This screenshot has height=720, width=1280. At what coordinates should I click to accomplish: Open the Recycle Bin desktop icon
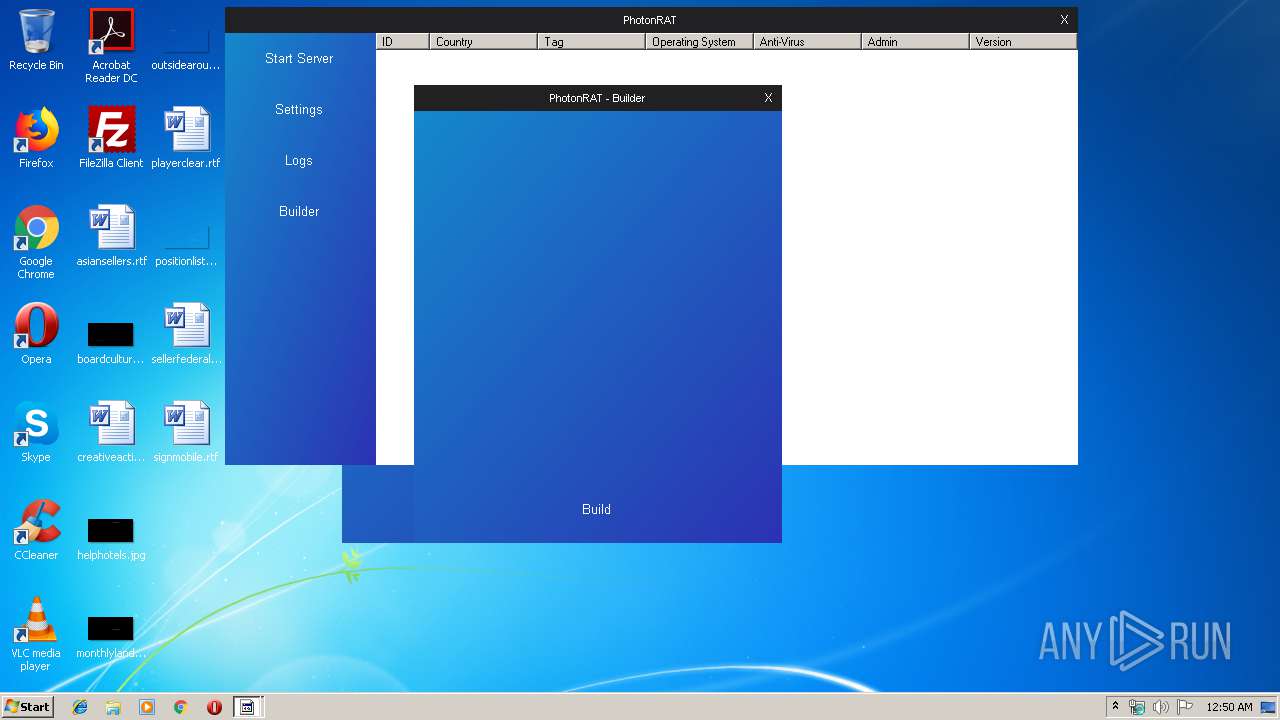pyautogui.click(x=36, y=40)
